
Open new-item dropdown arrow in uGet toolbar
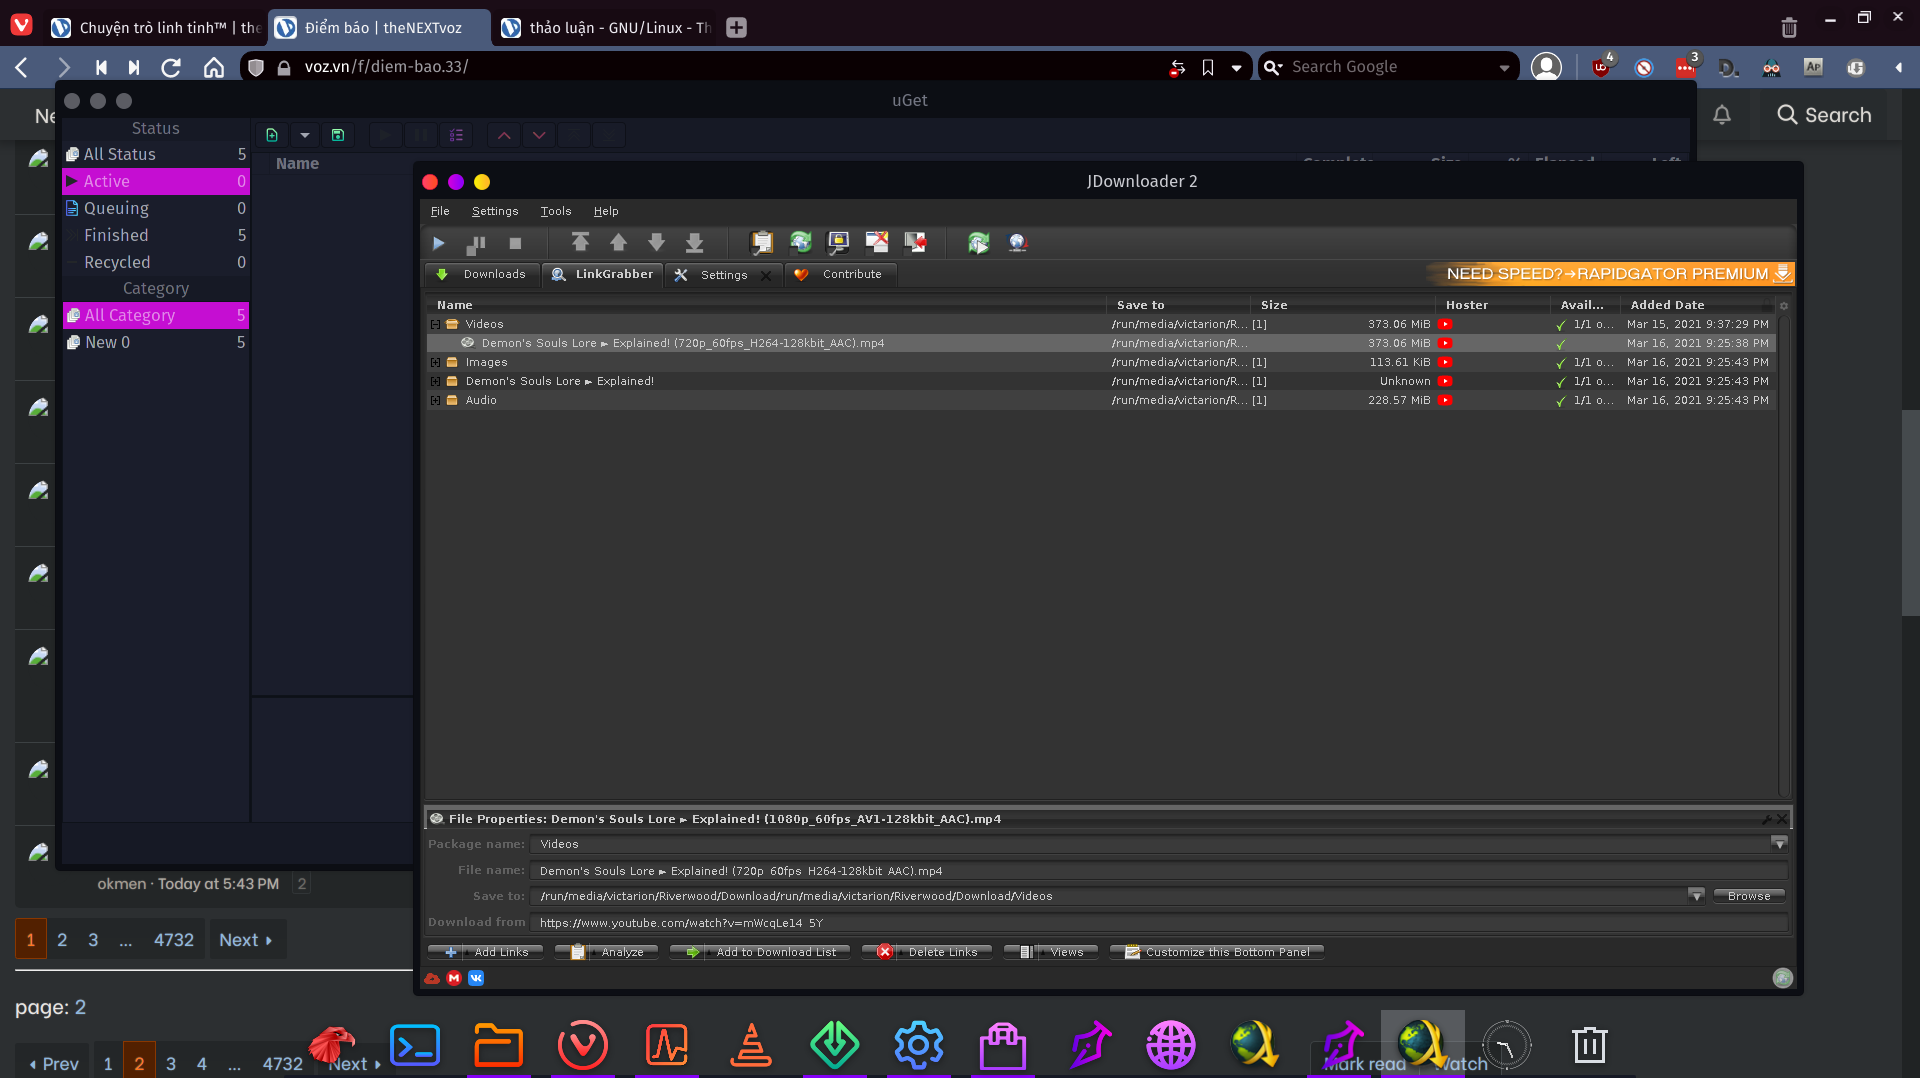(x=305, y=135)
